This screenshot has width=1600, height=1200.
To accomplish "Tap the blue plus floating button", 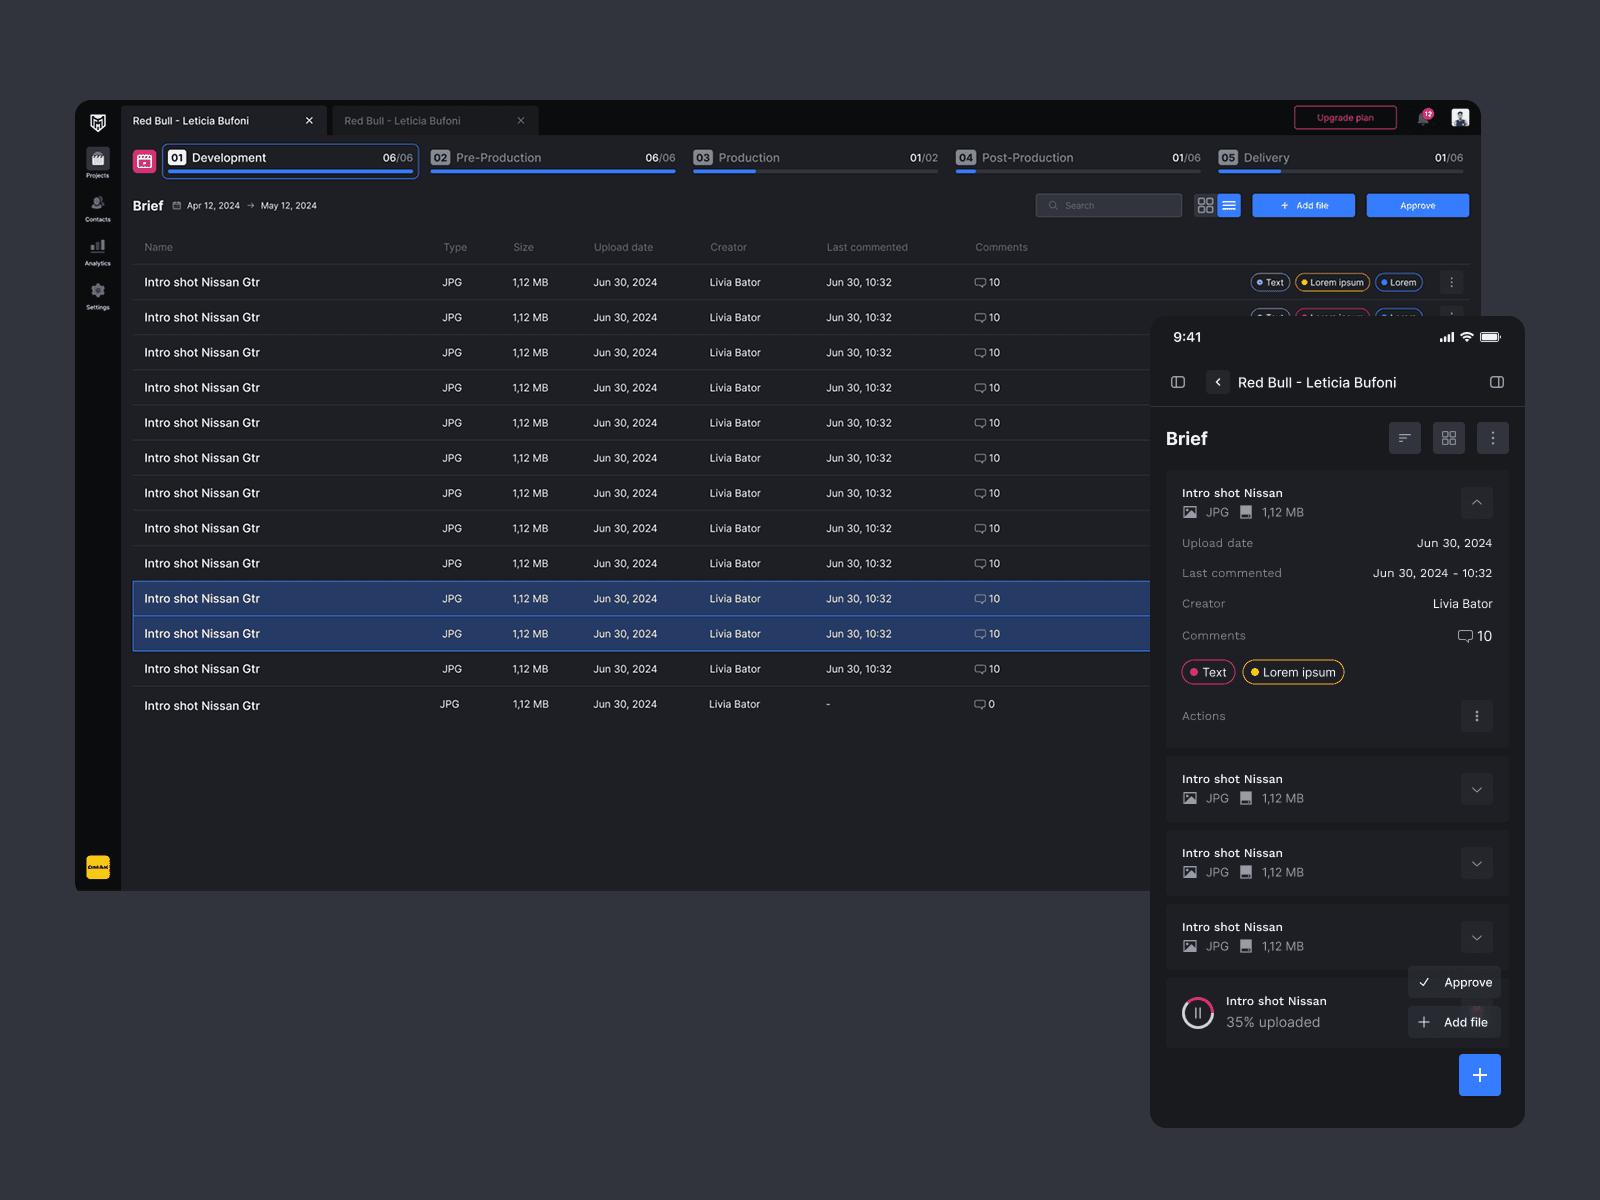I will point(1480,1075).
